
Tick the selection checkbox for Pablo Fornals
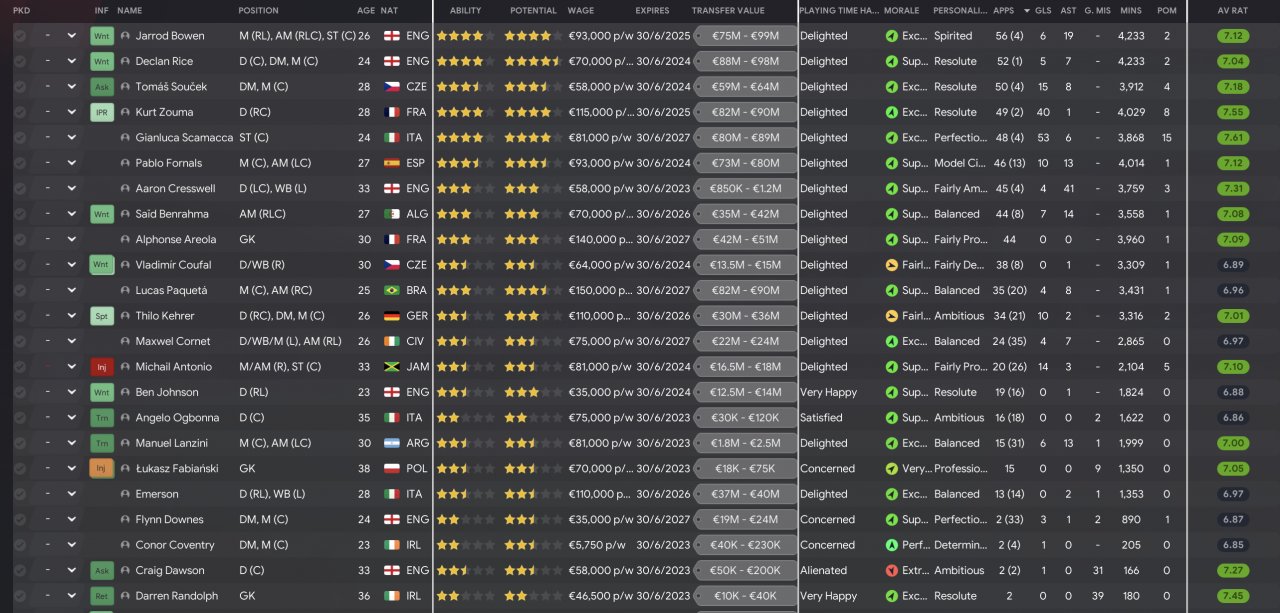pyautogui.click(x=19, y=163)
